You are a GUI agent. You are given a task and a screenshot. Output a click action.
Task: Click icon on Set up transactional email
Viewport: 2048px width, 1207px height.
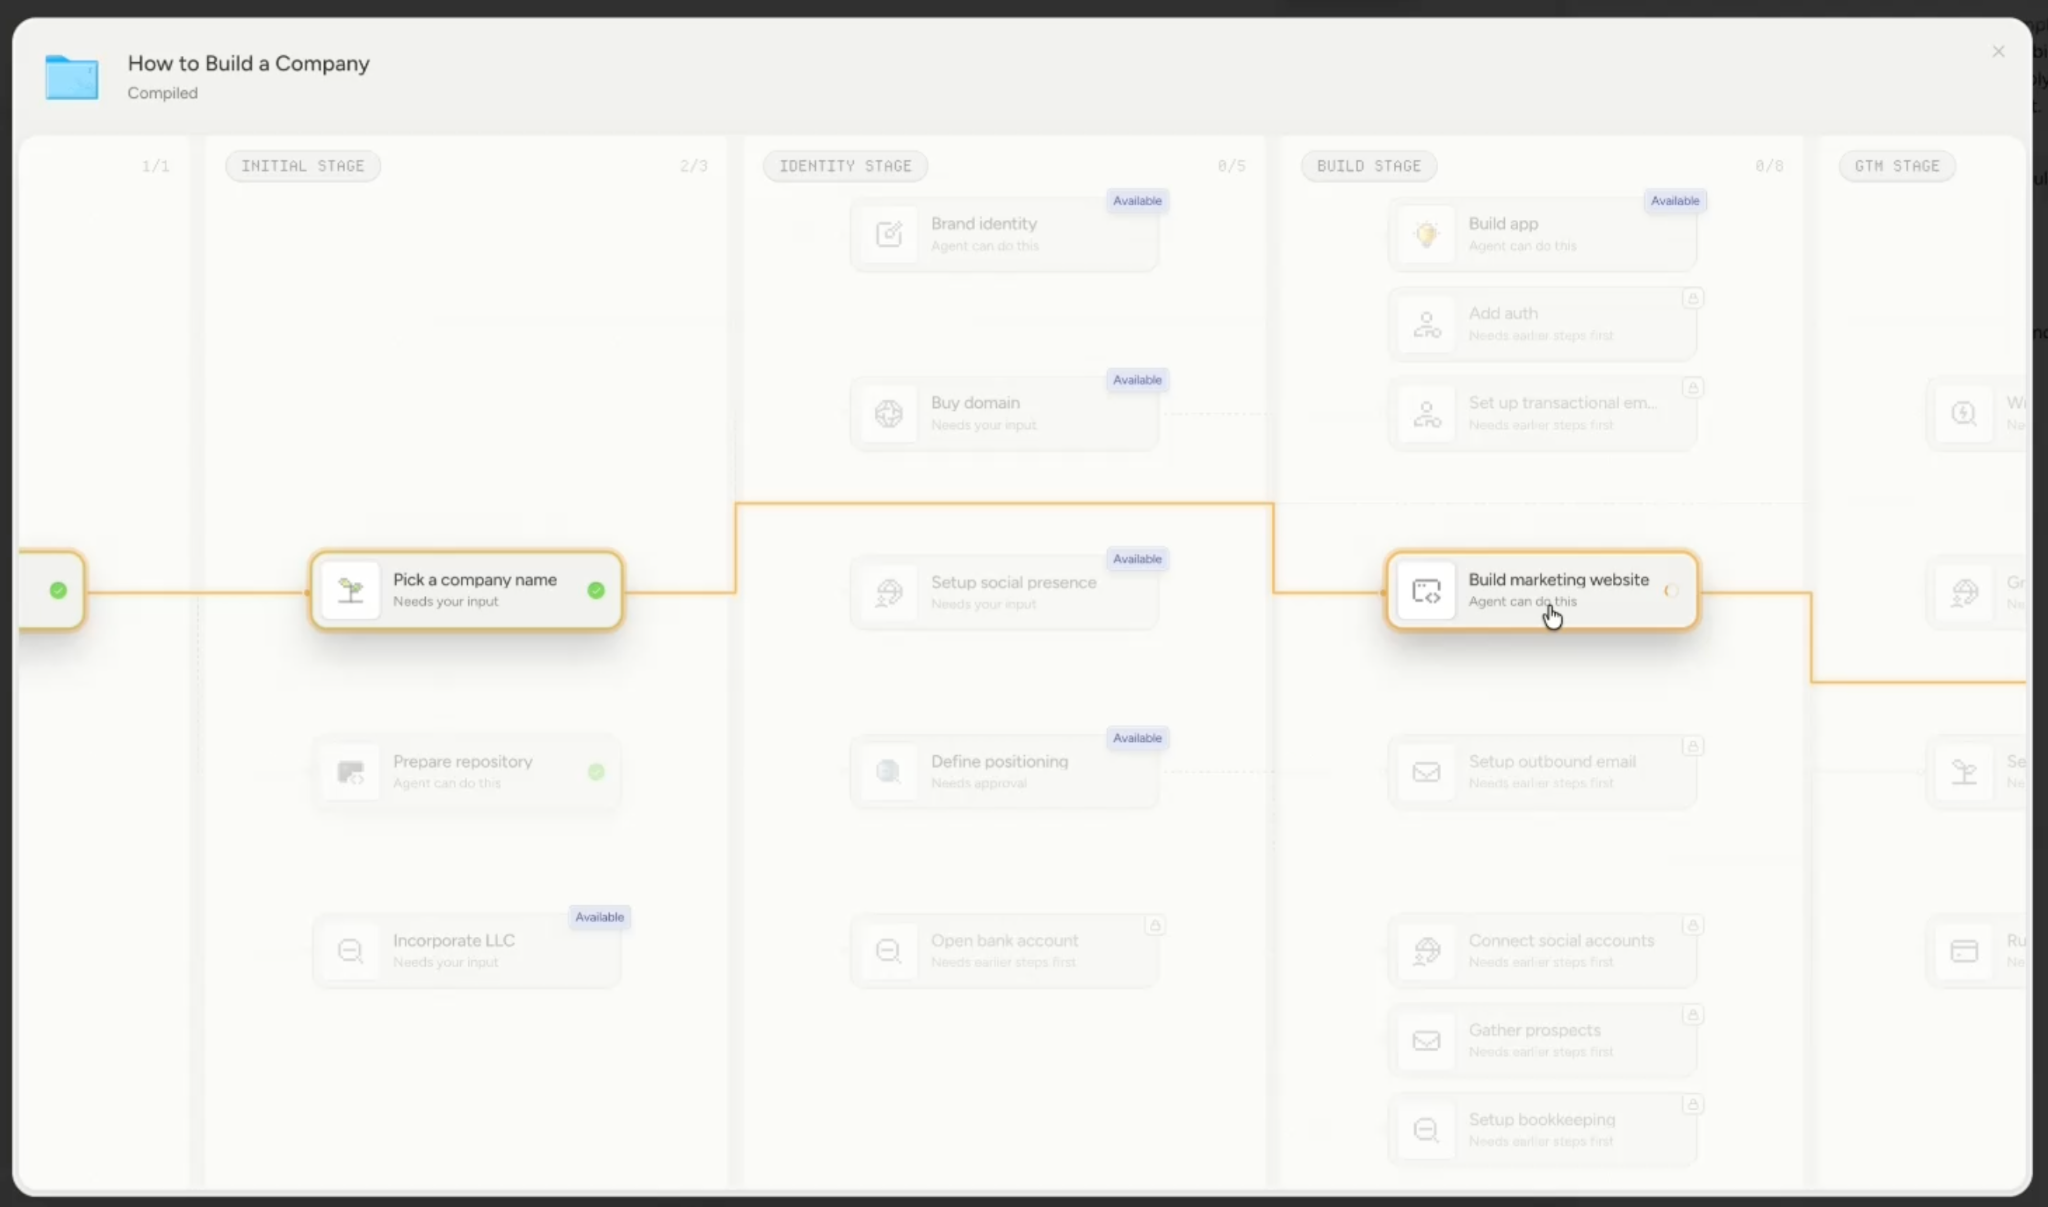pos(1427,413)
